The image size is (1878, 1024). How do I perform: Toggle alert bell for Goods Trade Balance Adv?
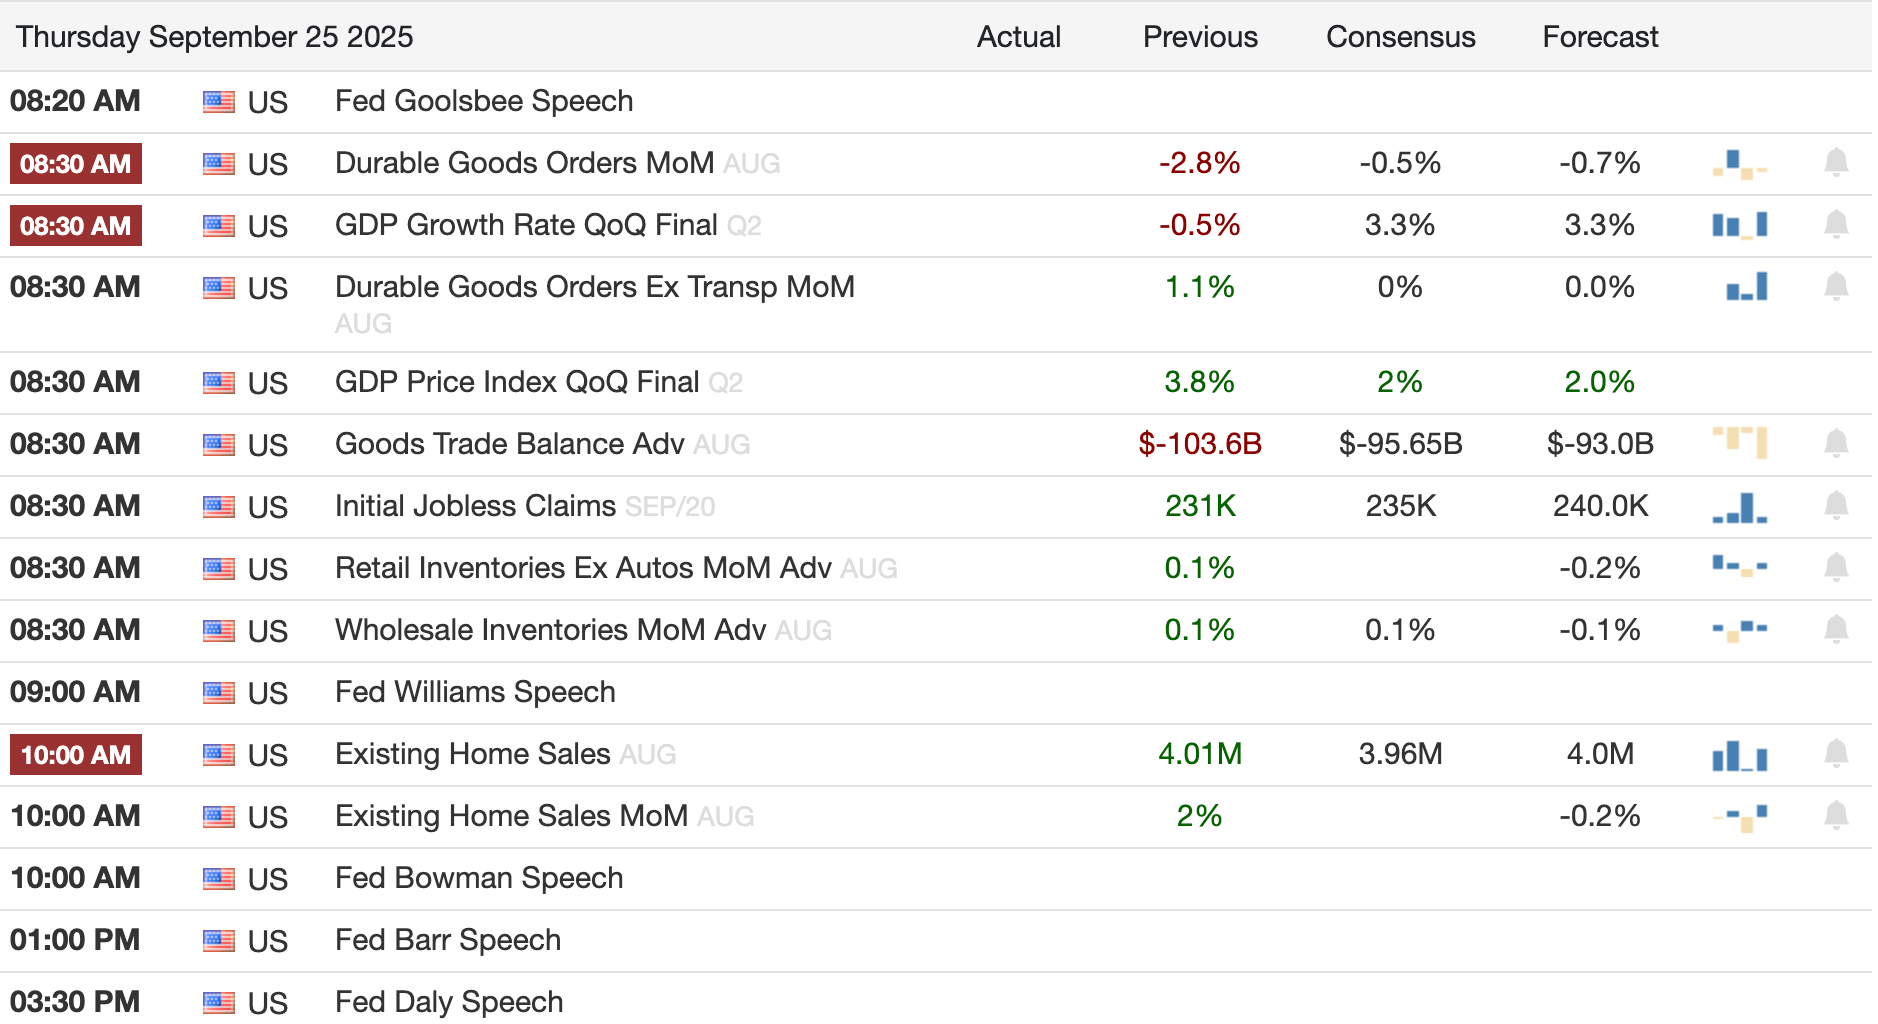coord(1835,444)
